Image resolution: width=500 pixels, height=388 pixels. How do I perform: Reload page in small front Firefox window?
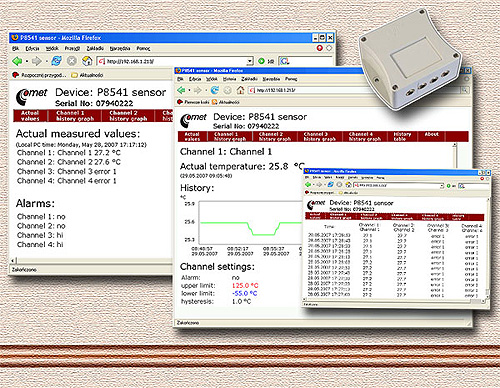click(x=330, y=185)
